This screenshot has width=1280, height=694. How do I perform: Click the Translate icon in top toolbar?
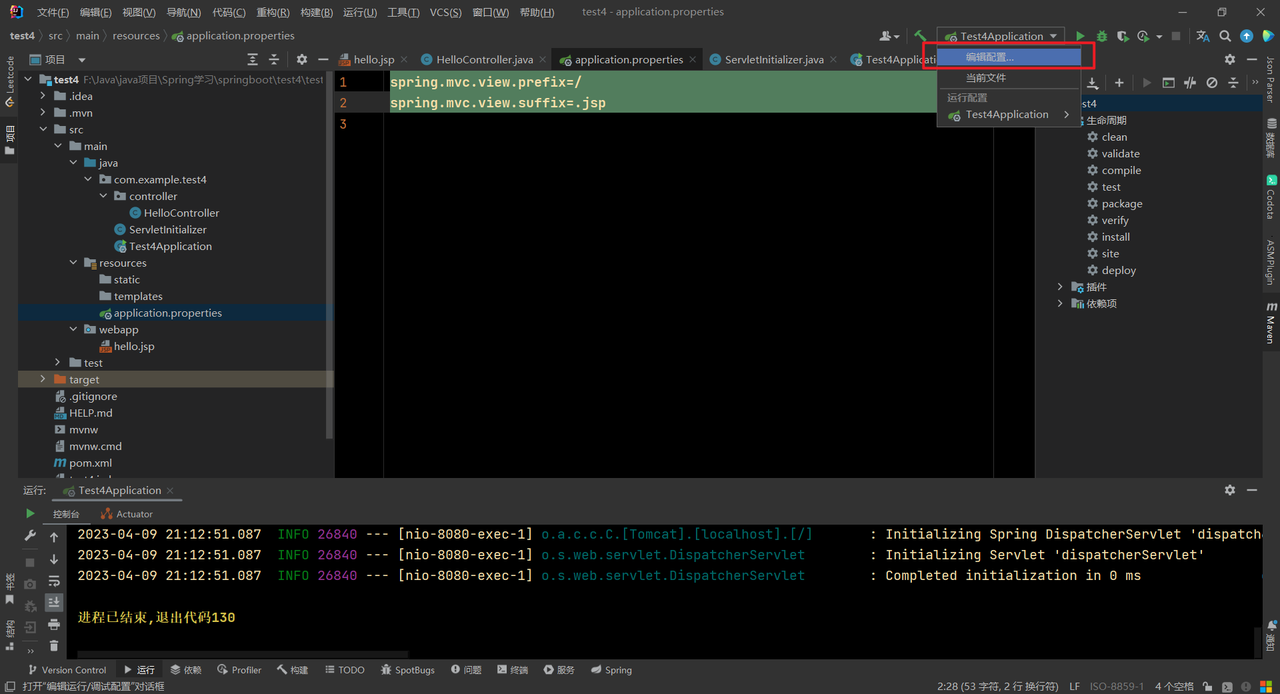coord(1203,36)
